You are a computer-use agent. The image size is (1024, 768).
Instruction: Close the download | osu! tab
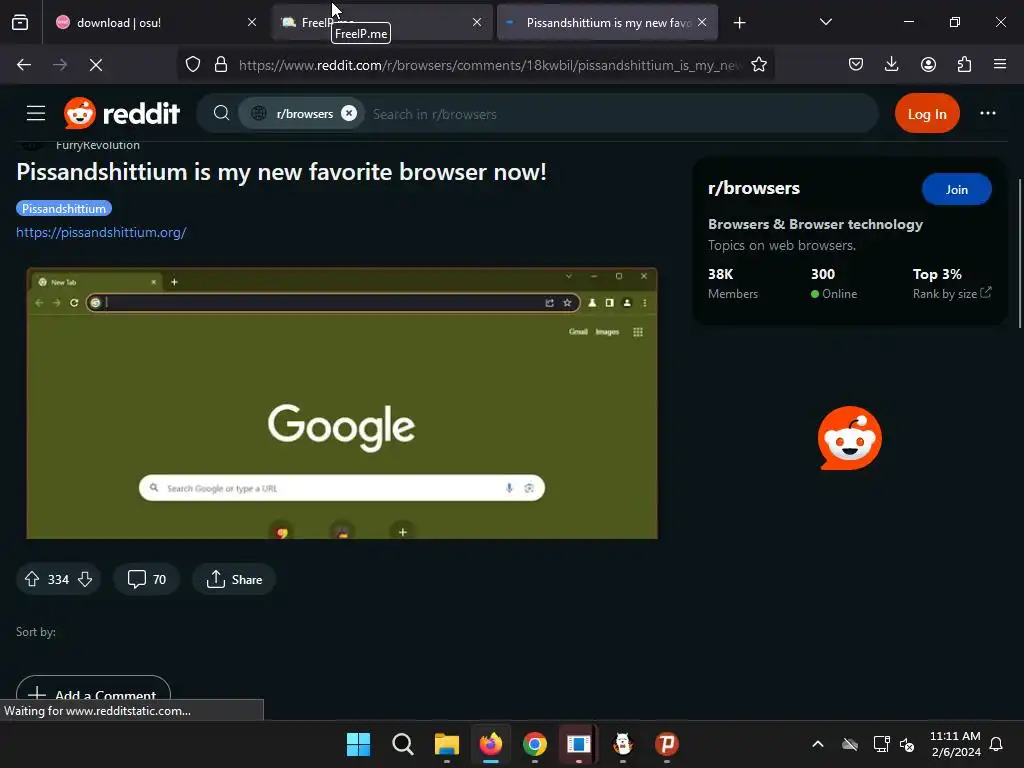(x=252, y=22)
